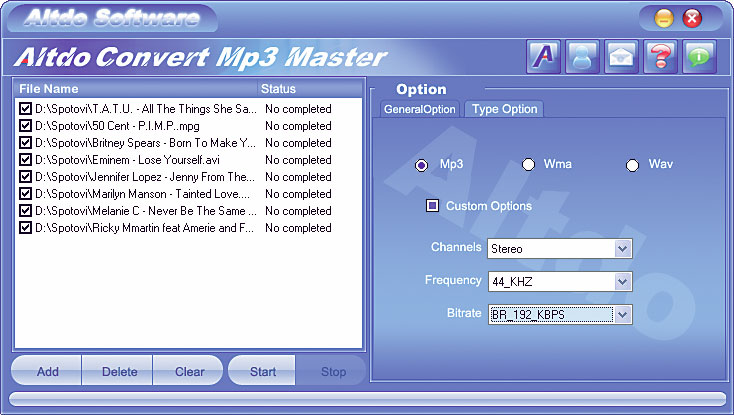Click the conversion progress bar
Screen dimensions: 734x415
(367, 399)
